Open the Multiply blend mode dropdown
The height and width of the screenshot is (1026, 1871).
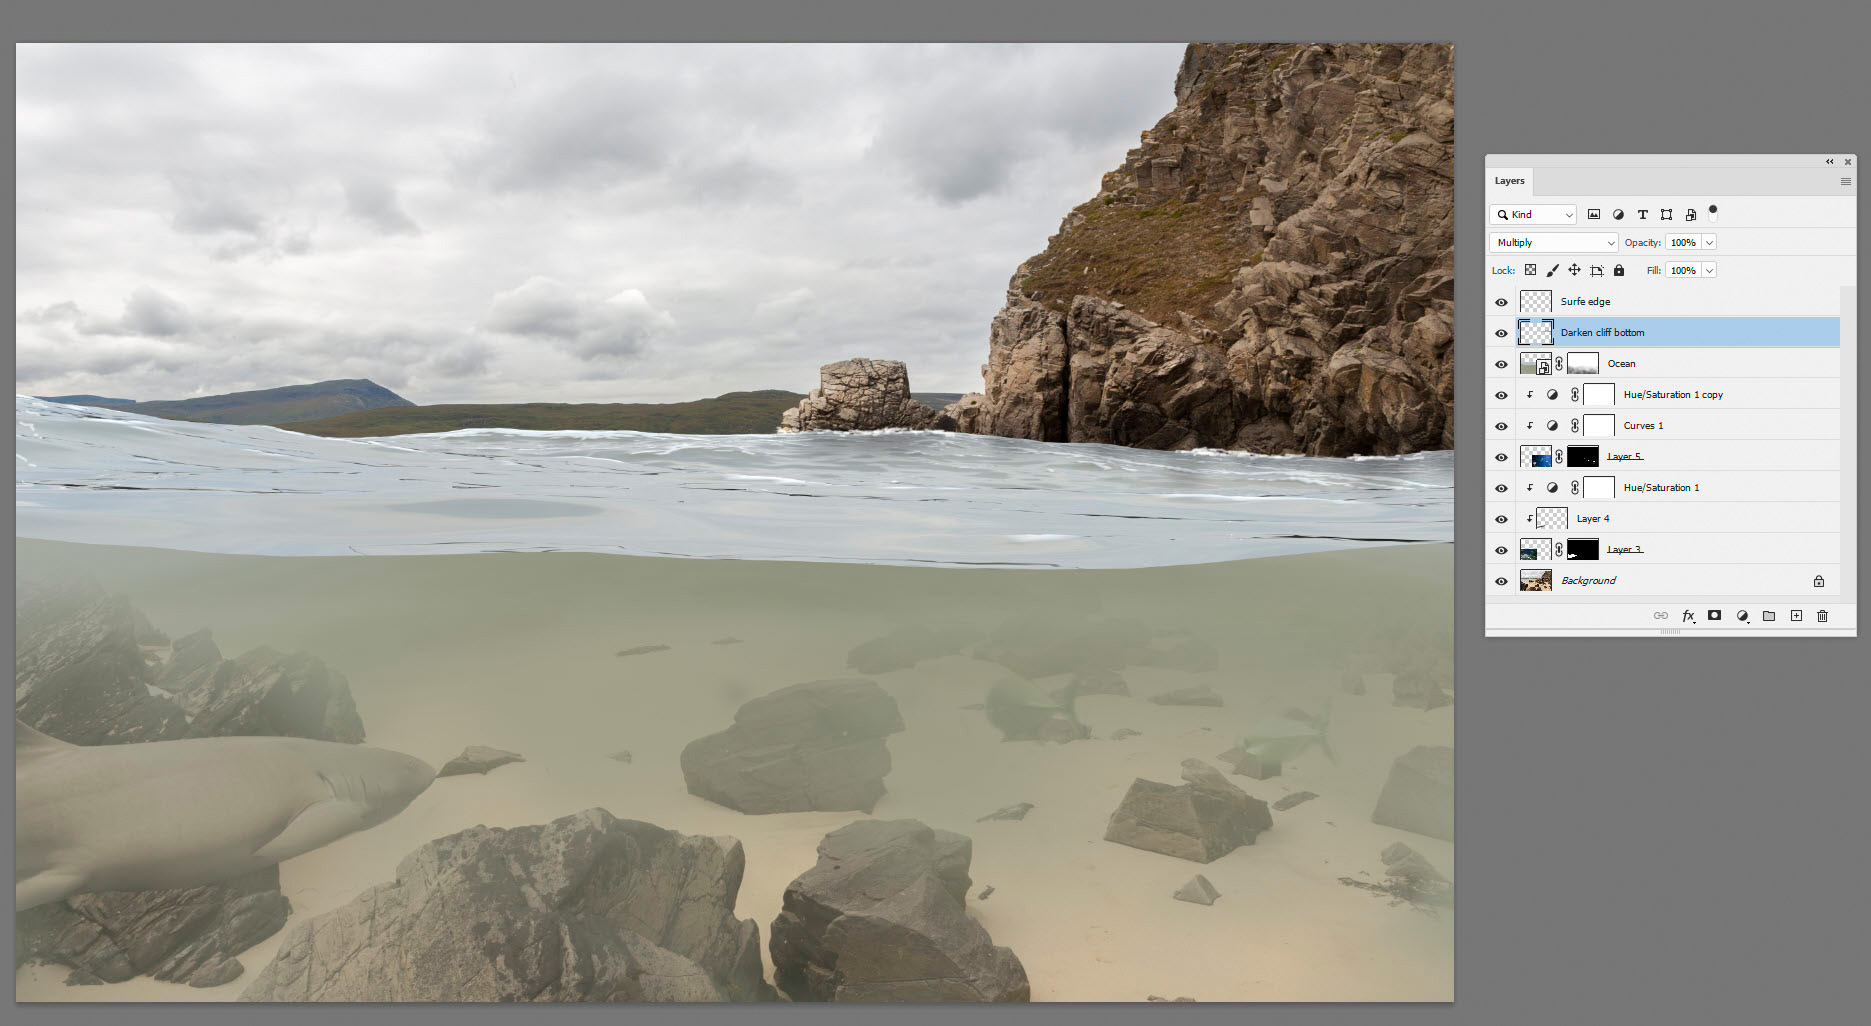coord(1553,242)
